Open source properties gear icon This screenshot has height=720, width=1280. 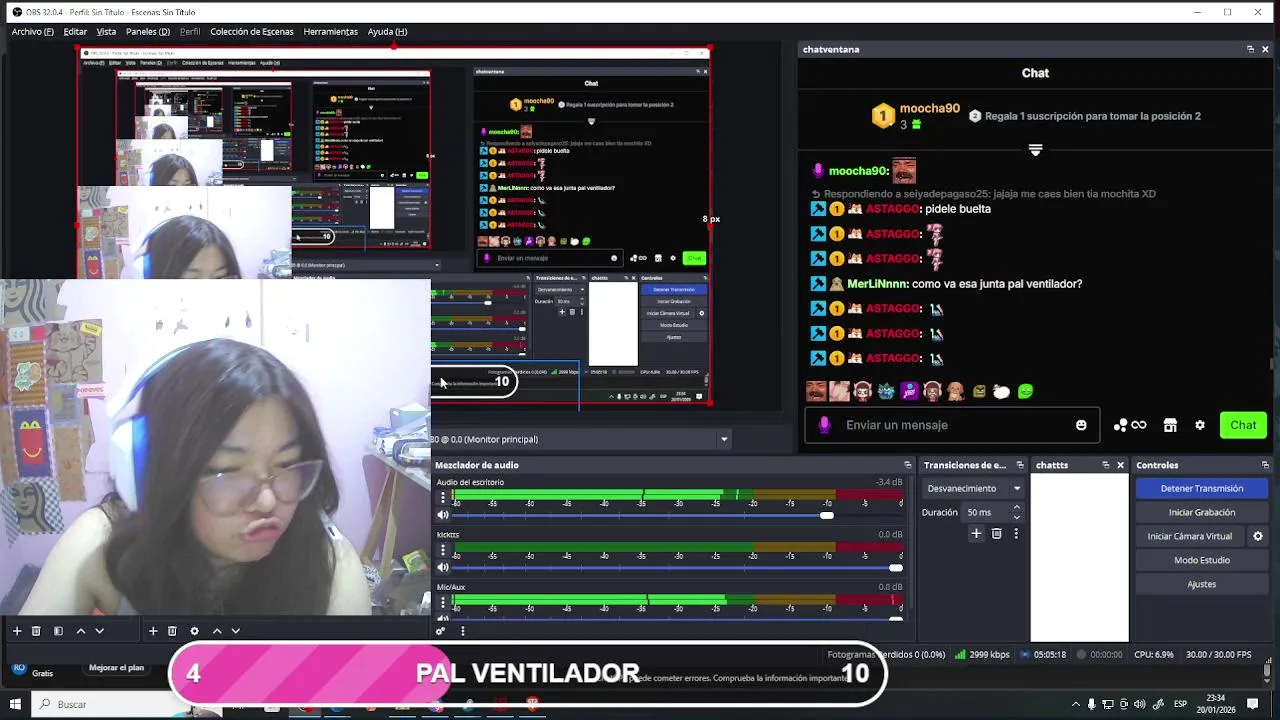click(x=194, y=631)
